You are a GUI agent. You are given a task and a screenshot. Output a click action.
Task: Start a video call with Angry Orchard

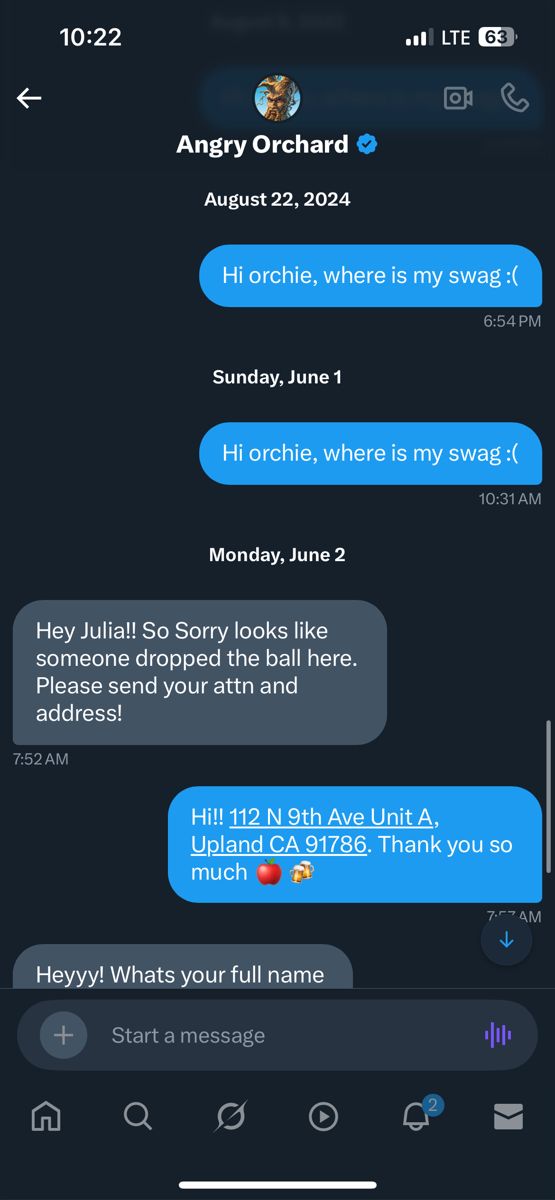pos(458,98)
